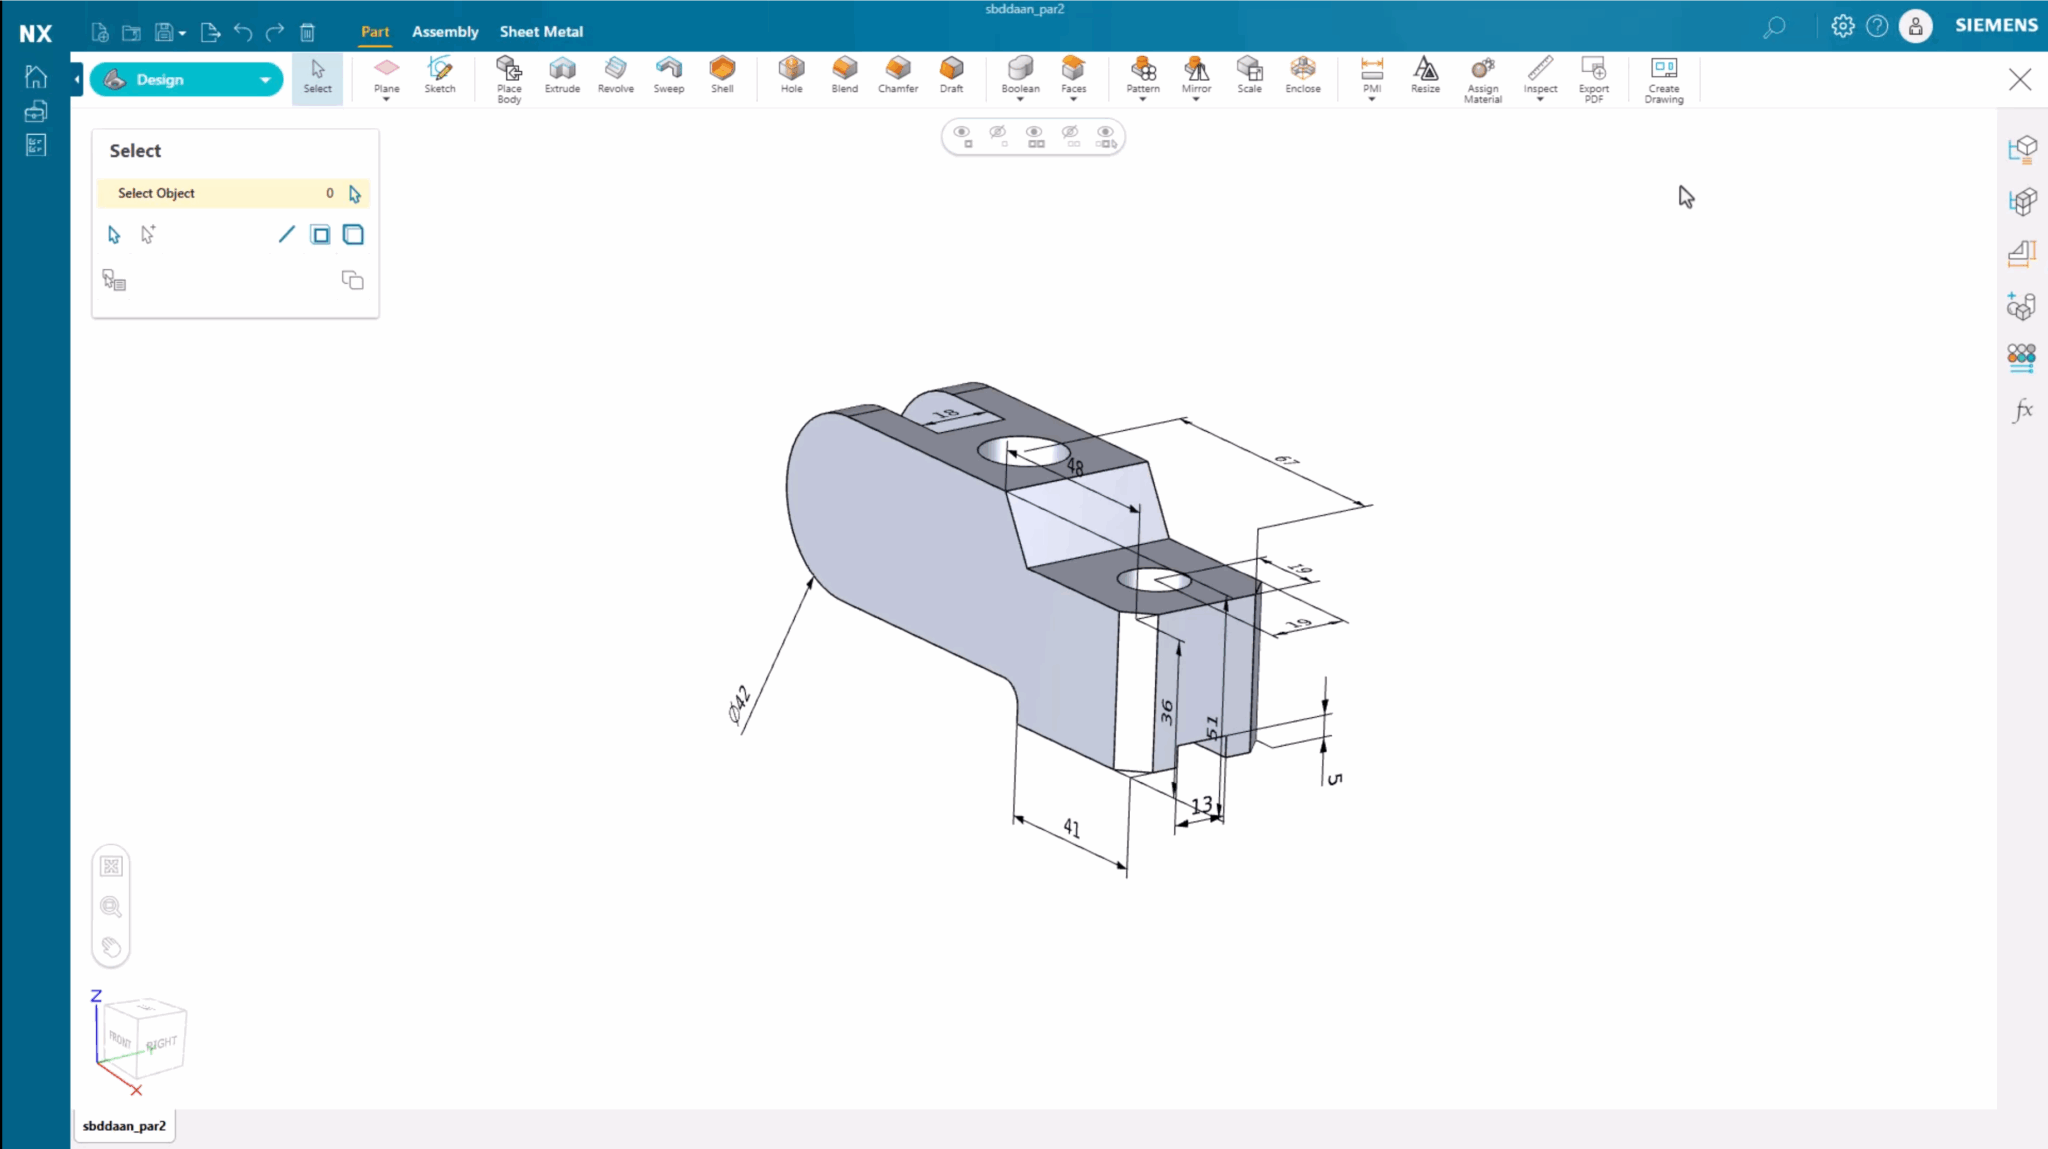Enable the crossed-out eye toggle for sketches
2048x1149 pixels.
(x=998, y=136)
